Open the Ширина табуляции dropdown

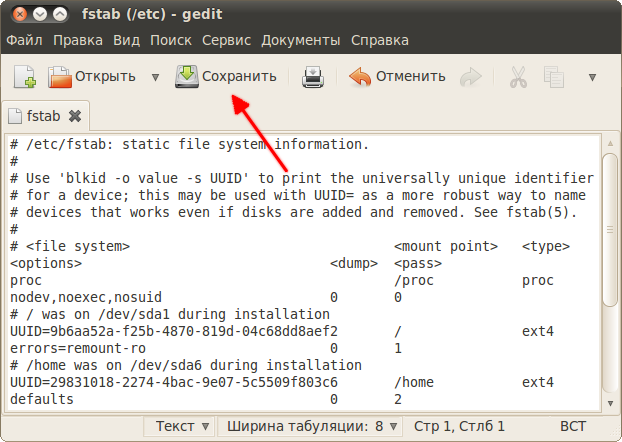click(310, 427)
